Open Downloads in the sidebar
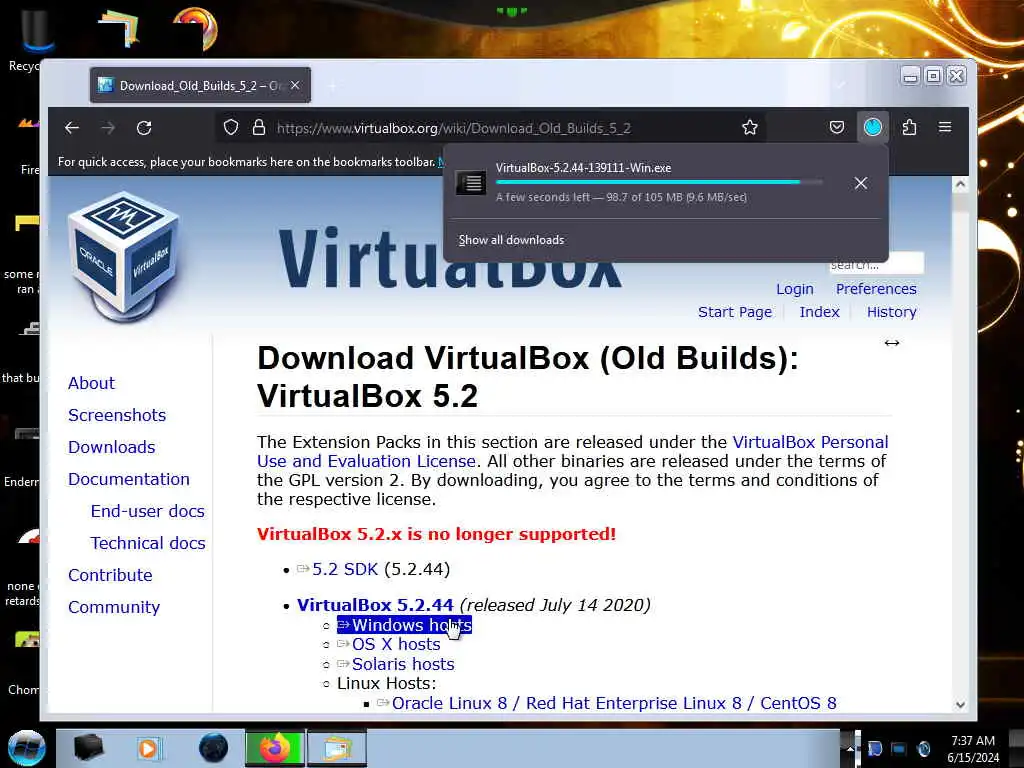The image size is (1024, 768). pyautogui.click(x=112, y=447)
